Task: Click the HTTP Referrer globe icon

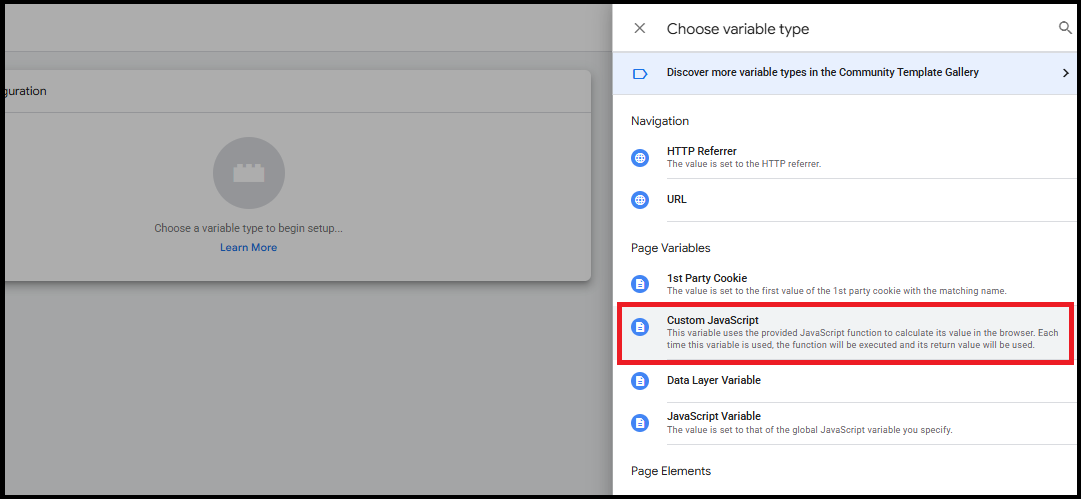Action: (640, 158)
